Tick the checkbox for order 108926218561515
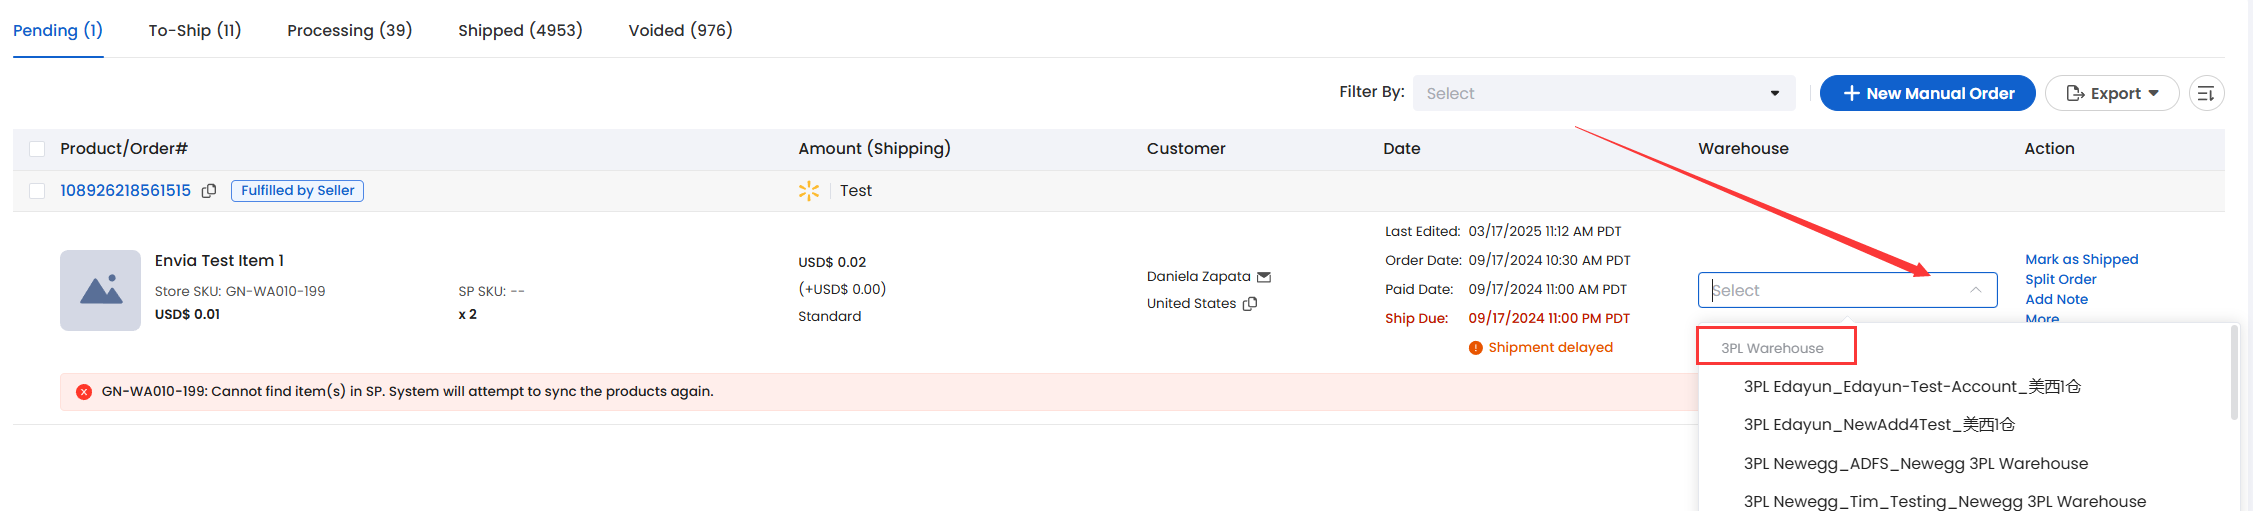The height and width of the screenshot is (511, 2253). [x=37, y=191]
